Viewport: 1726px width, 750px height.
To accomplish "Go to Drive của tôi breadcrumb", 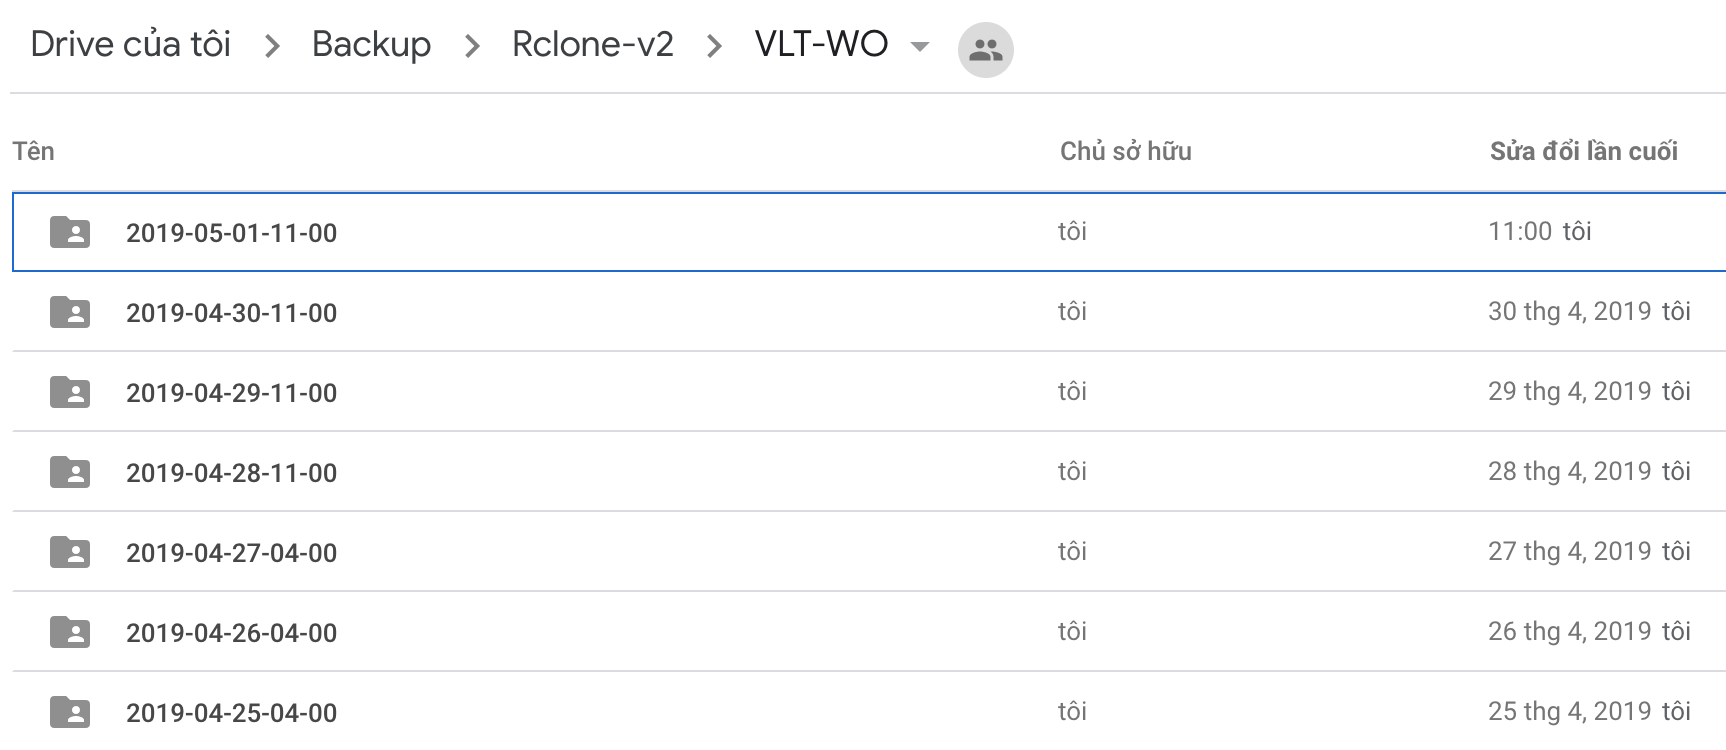I will [131, 44].
